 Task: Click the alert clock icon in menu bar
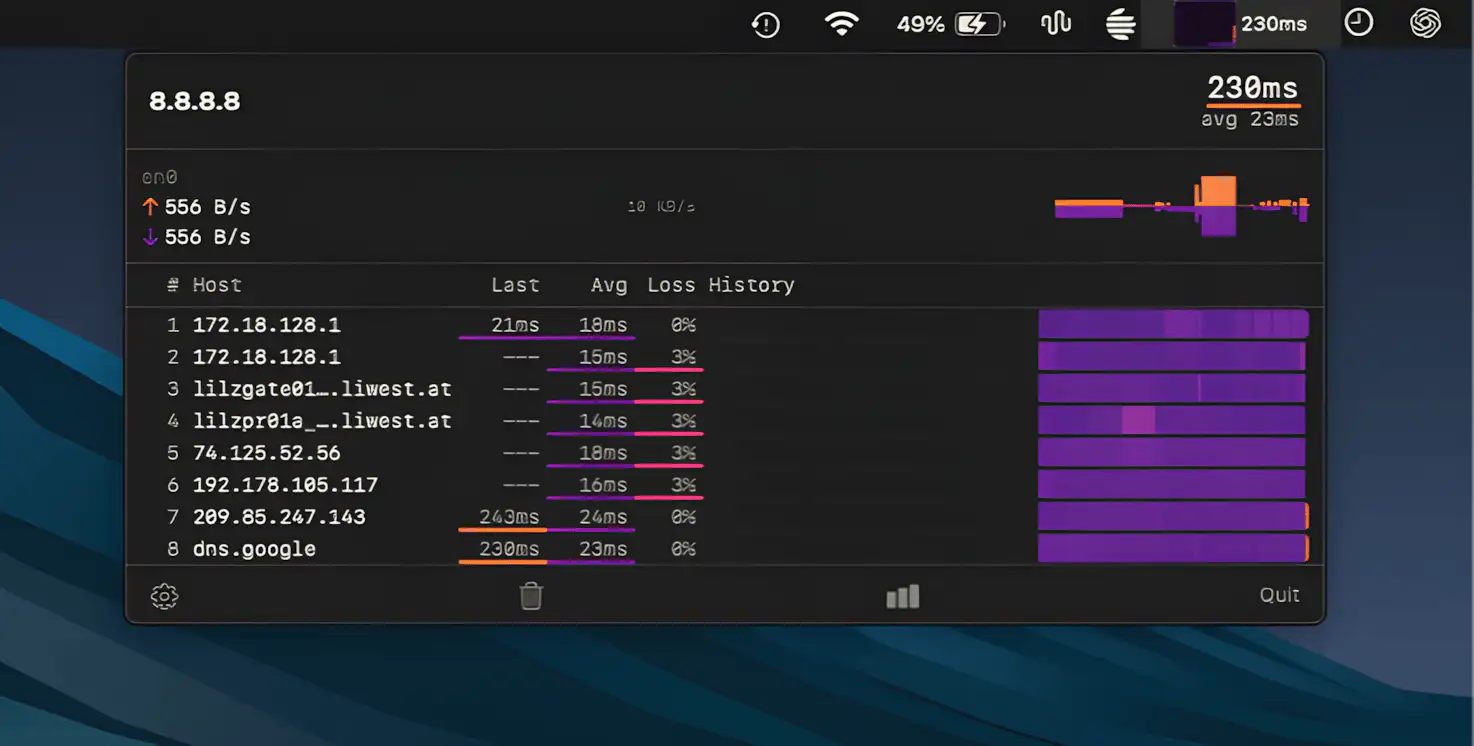click(x=766, y=24)
